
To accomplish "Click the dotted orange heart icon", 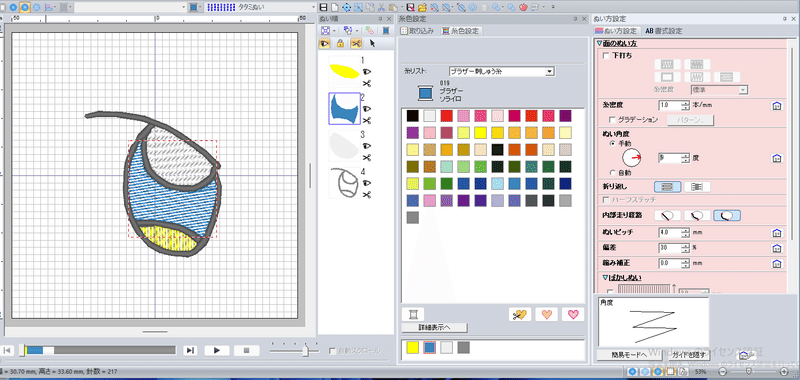I will [x=546, y=314].
